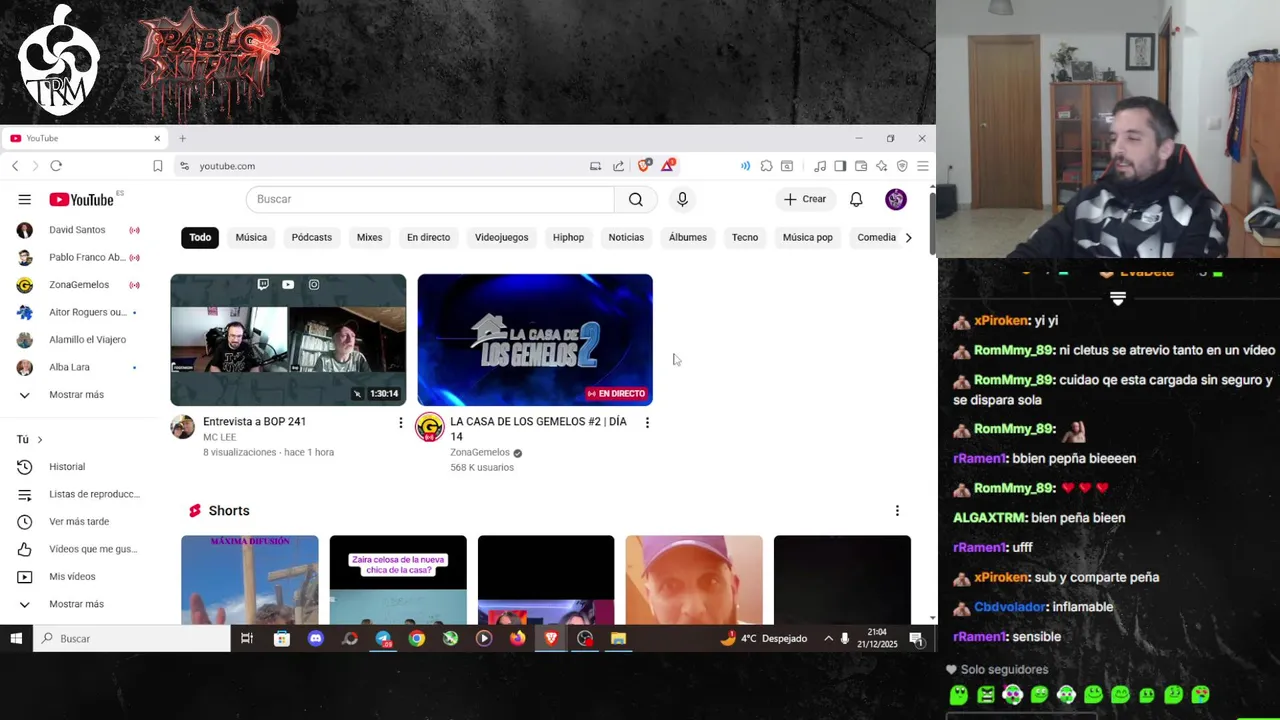
Task: Select the Mixes filter chip
Action: coord(369,237)
